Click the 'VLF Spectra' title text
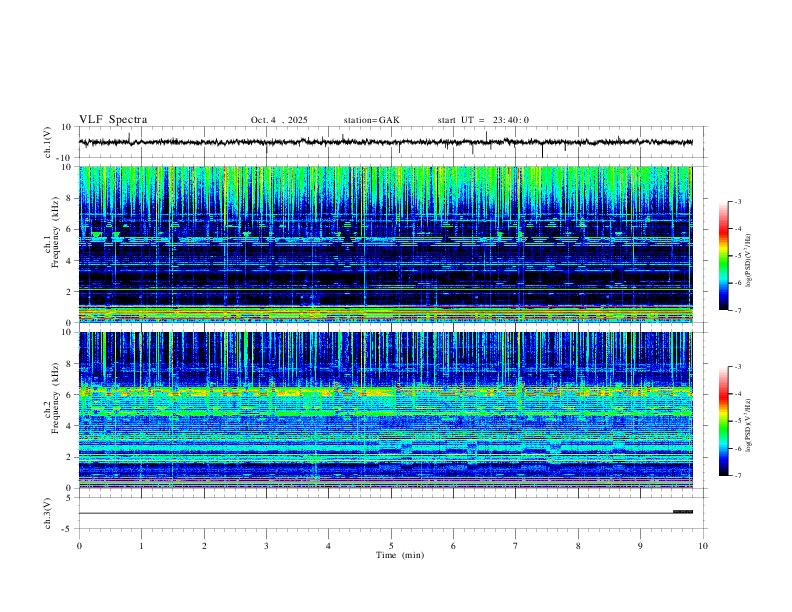 pyautogui.click(x=113, y=120)
